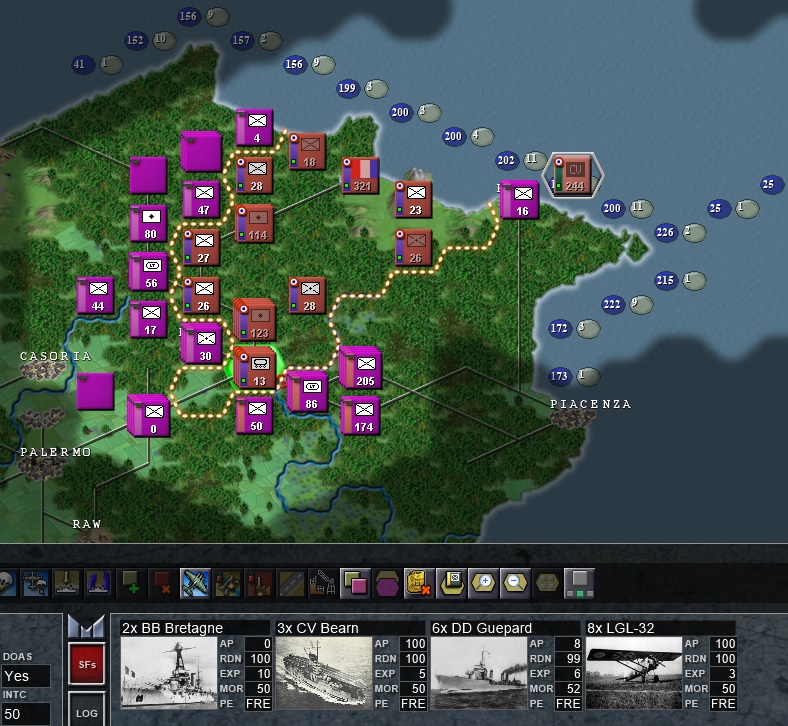Click the sea zone marker 199
The height and width of the screenshot is (726, 788).
(347, 88)
